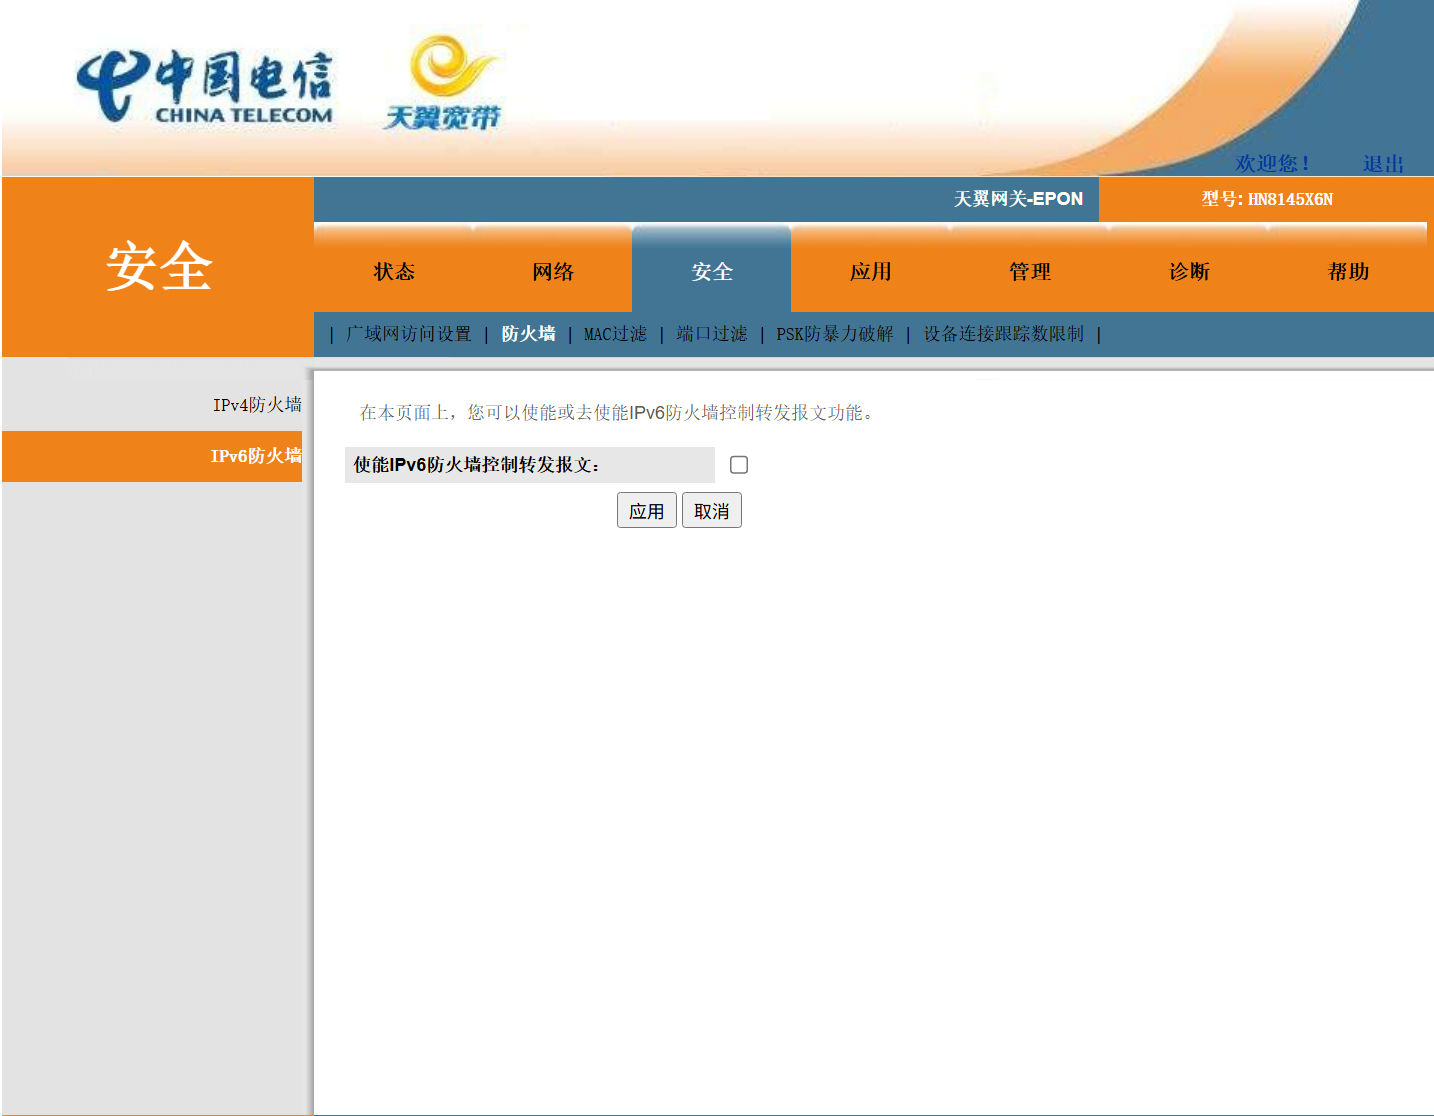
Task: Switch to the 网络 tab
Action: pos(552,272)
